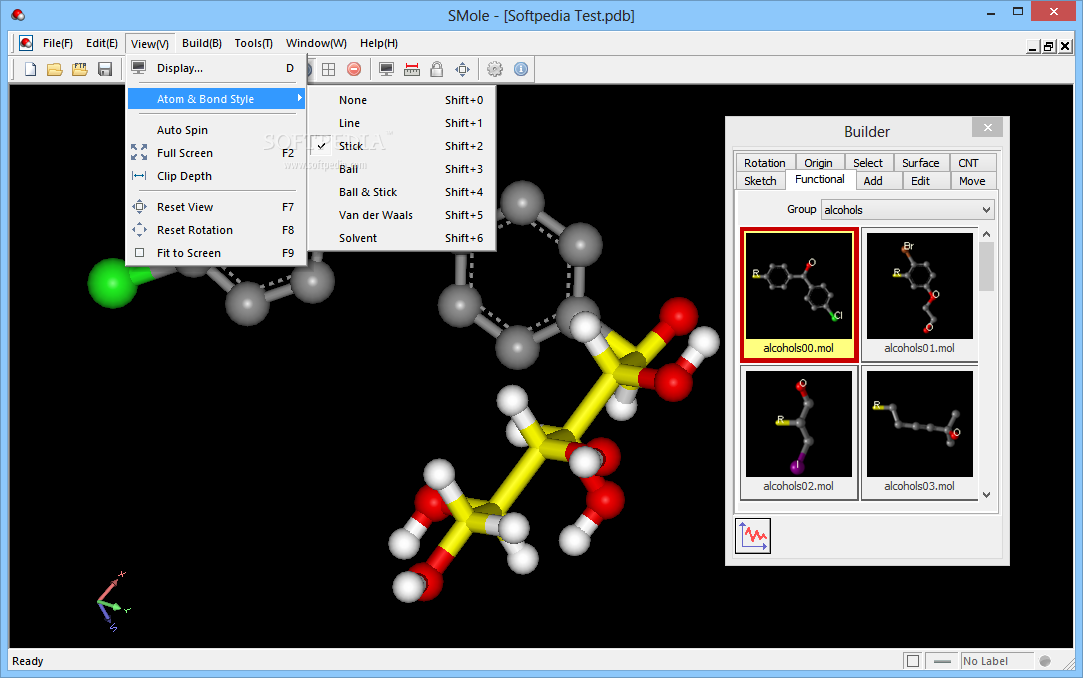Click the gray sphere icon in status bar

[x=1045, y=661]
